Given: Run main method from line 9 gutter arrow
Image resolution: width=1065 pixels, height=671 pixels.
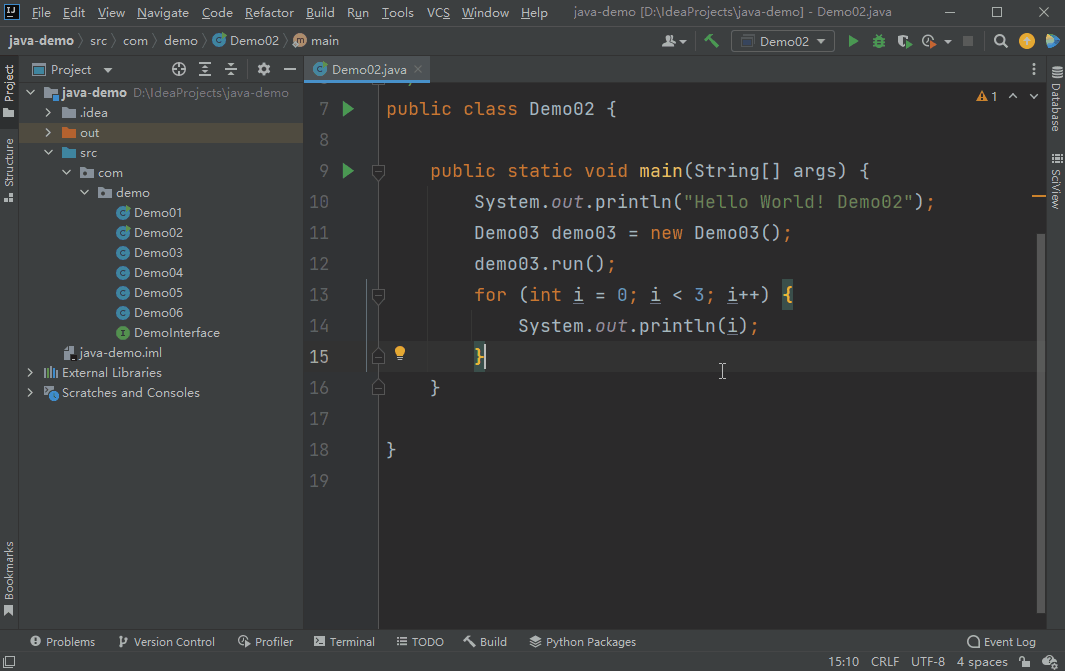Looking at the screenshot, I should 347,170.
